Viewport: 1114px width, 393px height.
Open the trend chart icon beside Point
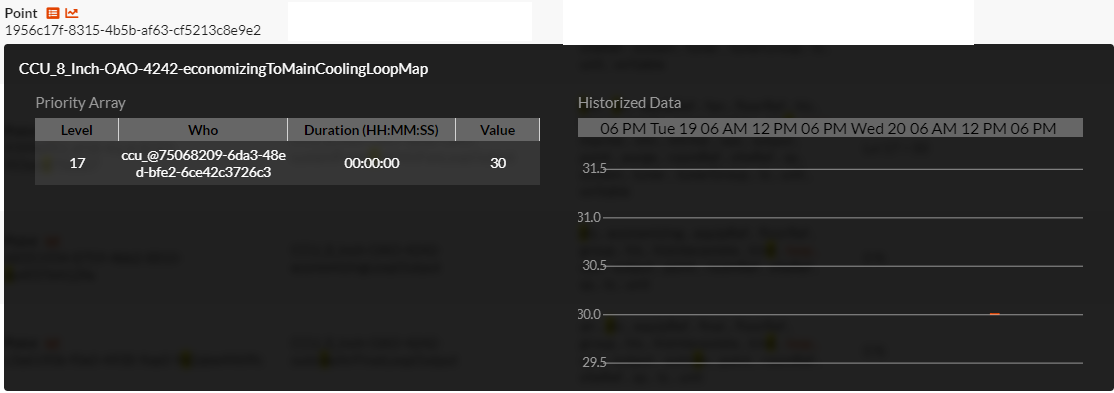[72, 13]
